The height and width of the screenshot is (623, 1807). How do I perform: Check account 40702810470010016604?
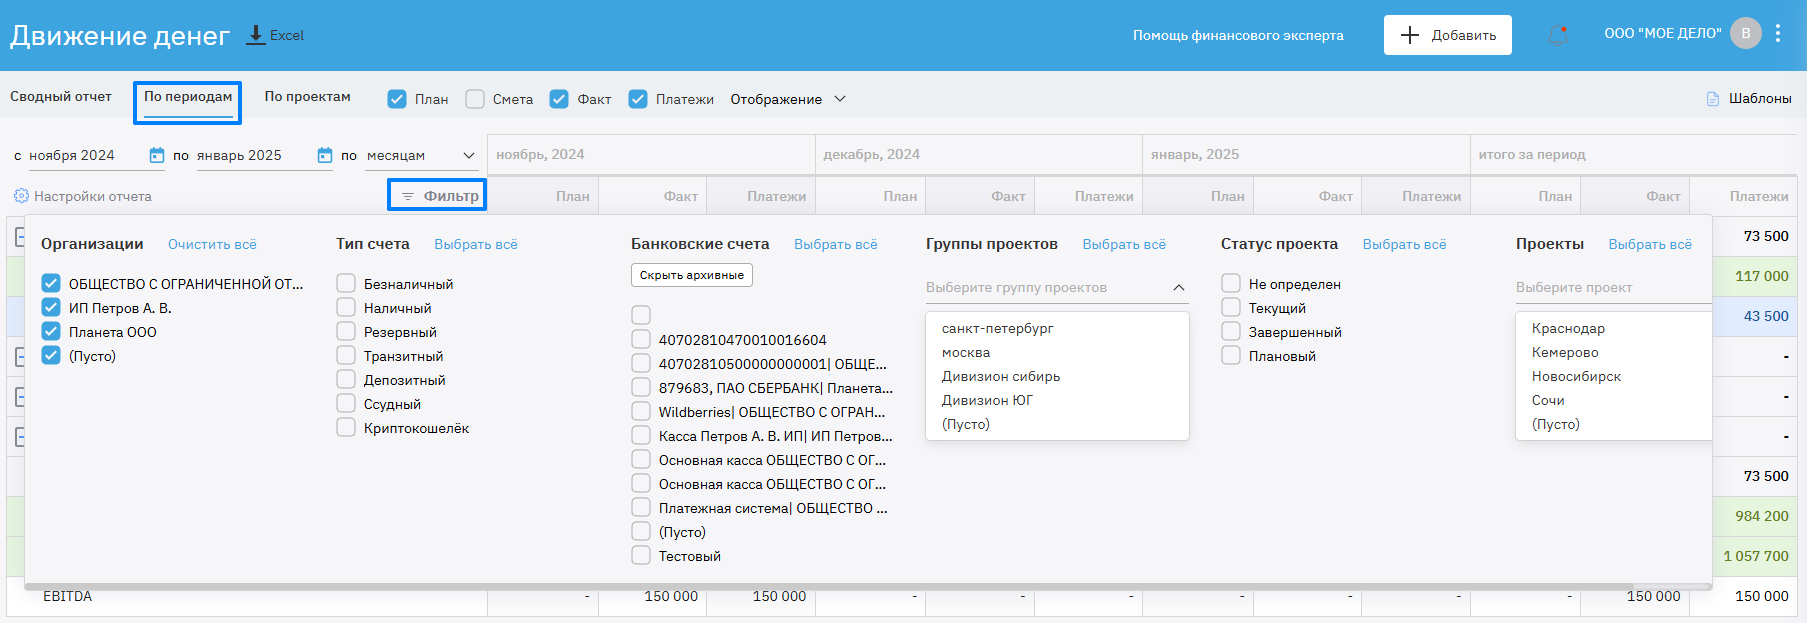click(641, 339)
